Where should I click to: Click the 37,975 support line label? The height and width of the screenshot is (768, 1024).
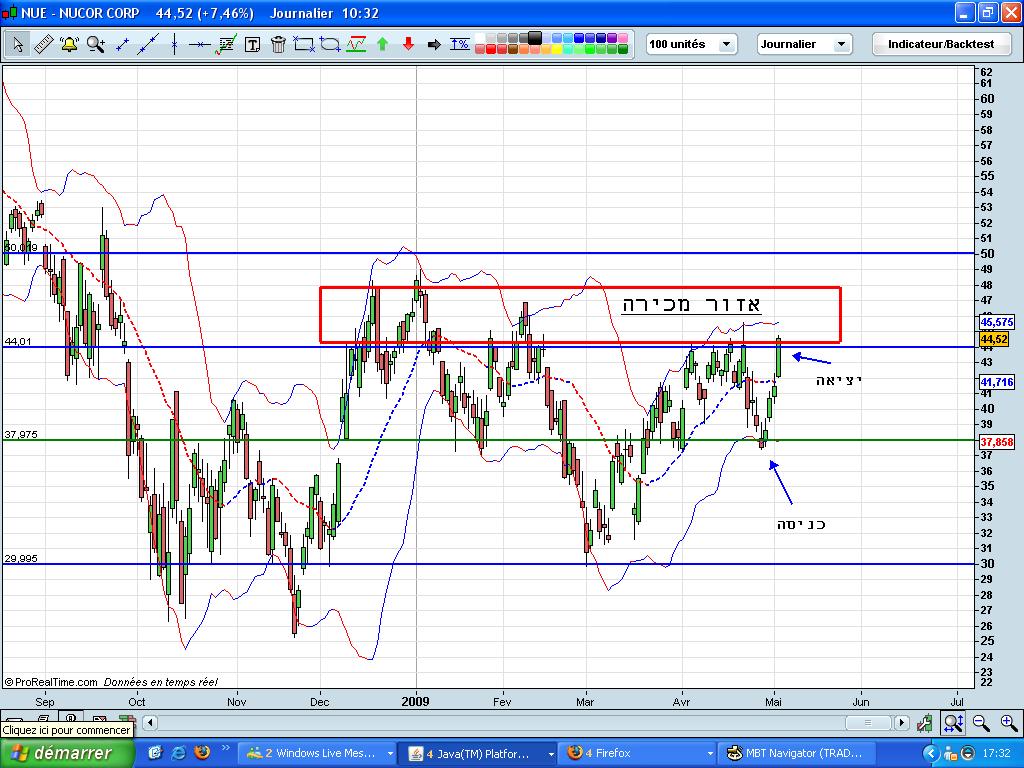(x=21, y=434)
